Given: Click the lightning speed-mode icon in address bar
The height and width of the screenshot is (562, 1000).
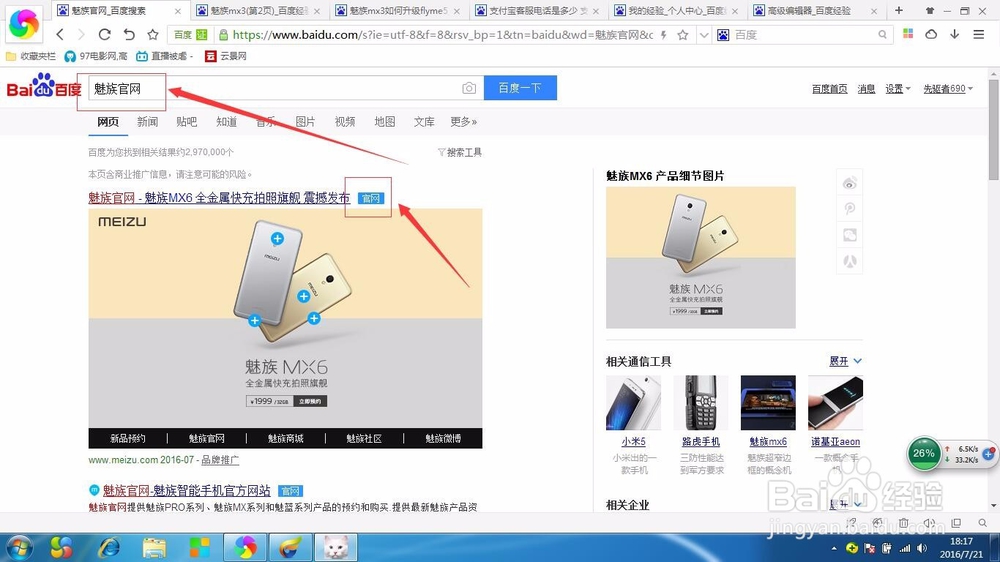Looking at the screenshot, I should 664,35.
